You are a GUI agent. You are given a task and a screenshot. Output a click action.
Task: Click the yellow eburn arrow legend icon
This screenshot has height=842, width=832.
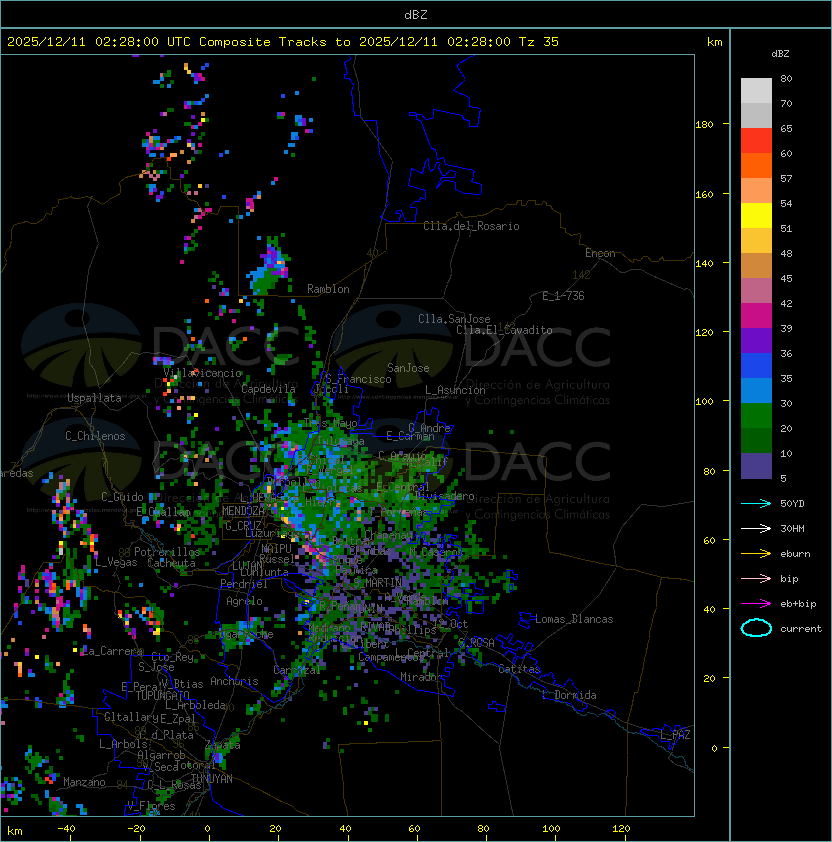756,554
